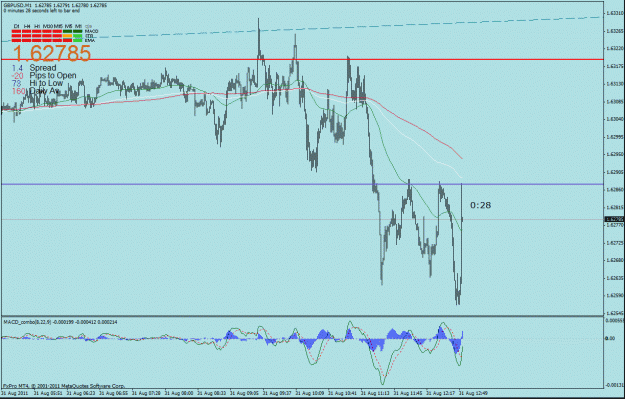Select the H1 timeframe label in dashboard
Image resolution: width=625 pixels, height=399 pixels.
[37, 26]
